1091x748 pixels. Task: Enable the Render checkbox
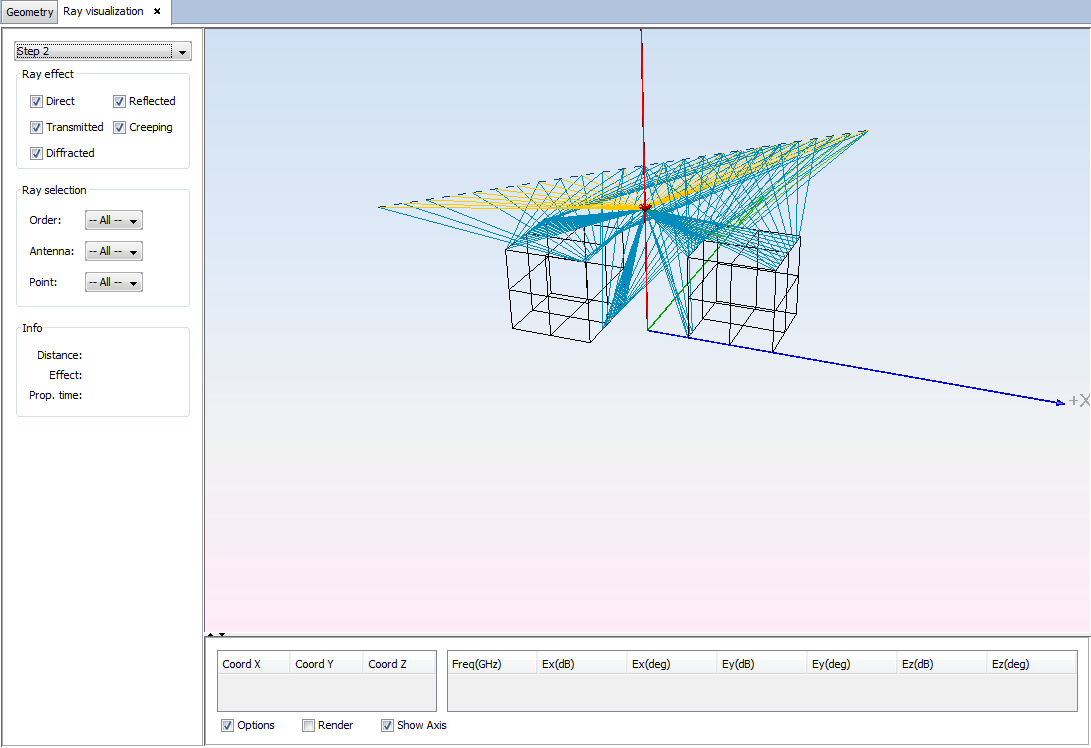309,725
